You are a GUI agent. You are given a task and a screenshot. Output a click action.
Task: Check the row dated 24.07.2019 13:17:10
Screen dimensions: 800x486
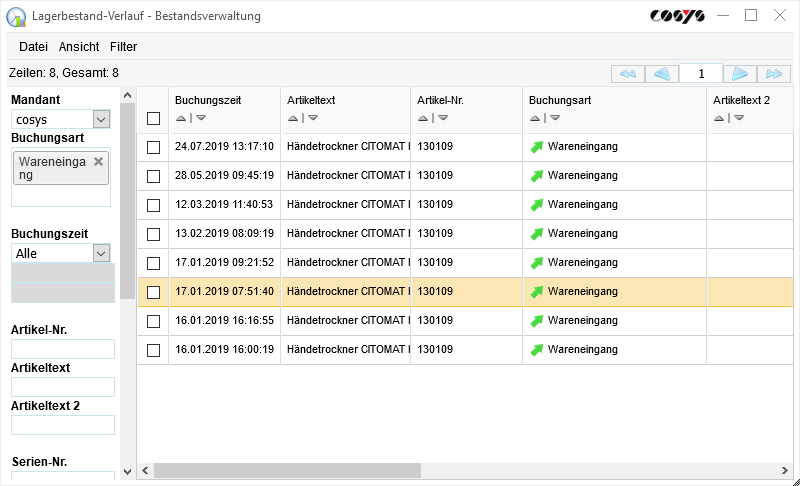[153, 147]
